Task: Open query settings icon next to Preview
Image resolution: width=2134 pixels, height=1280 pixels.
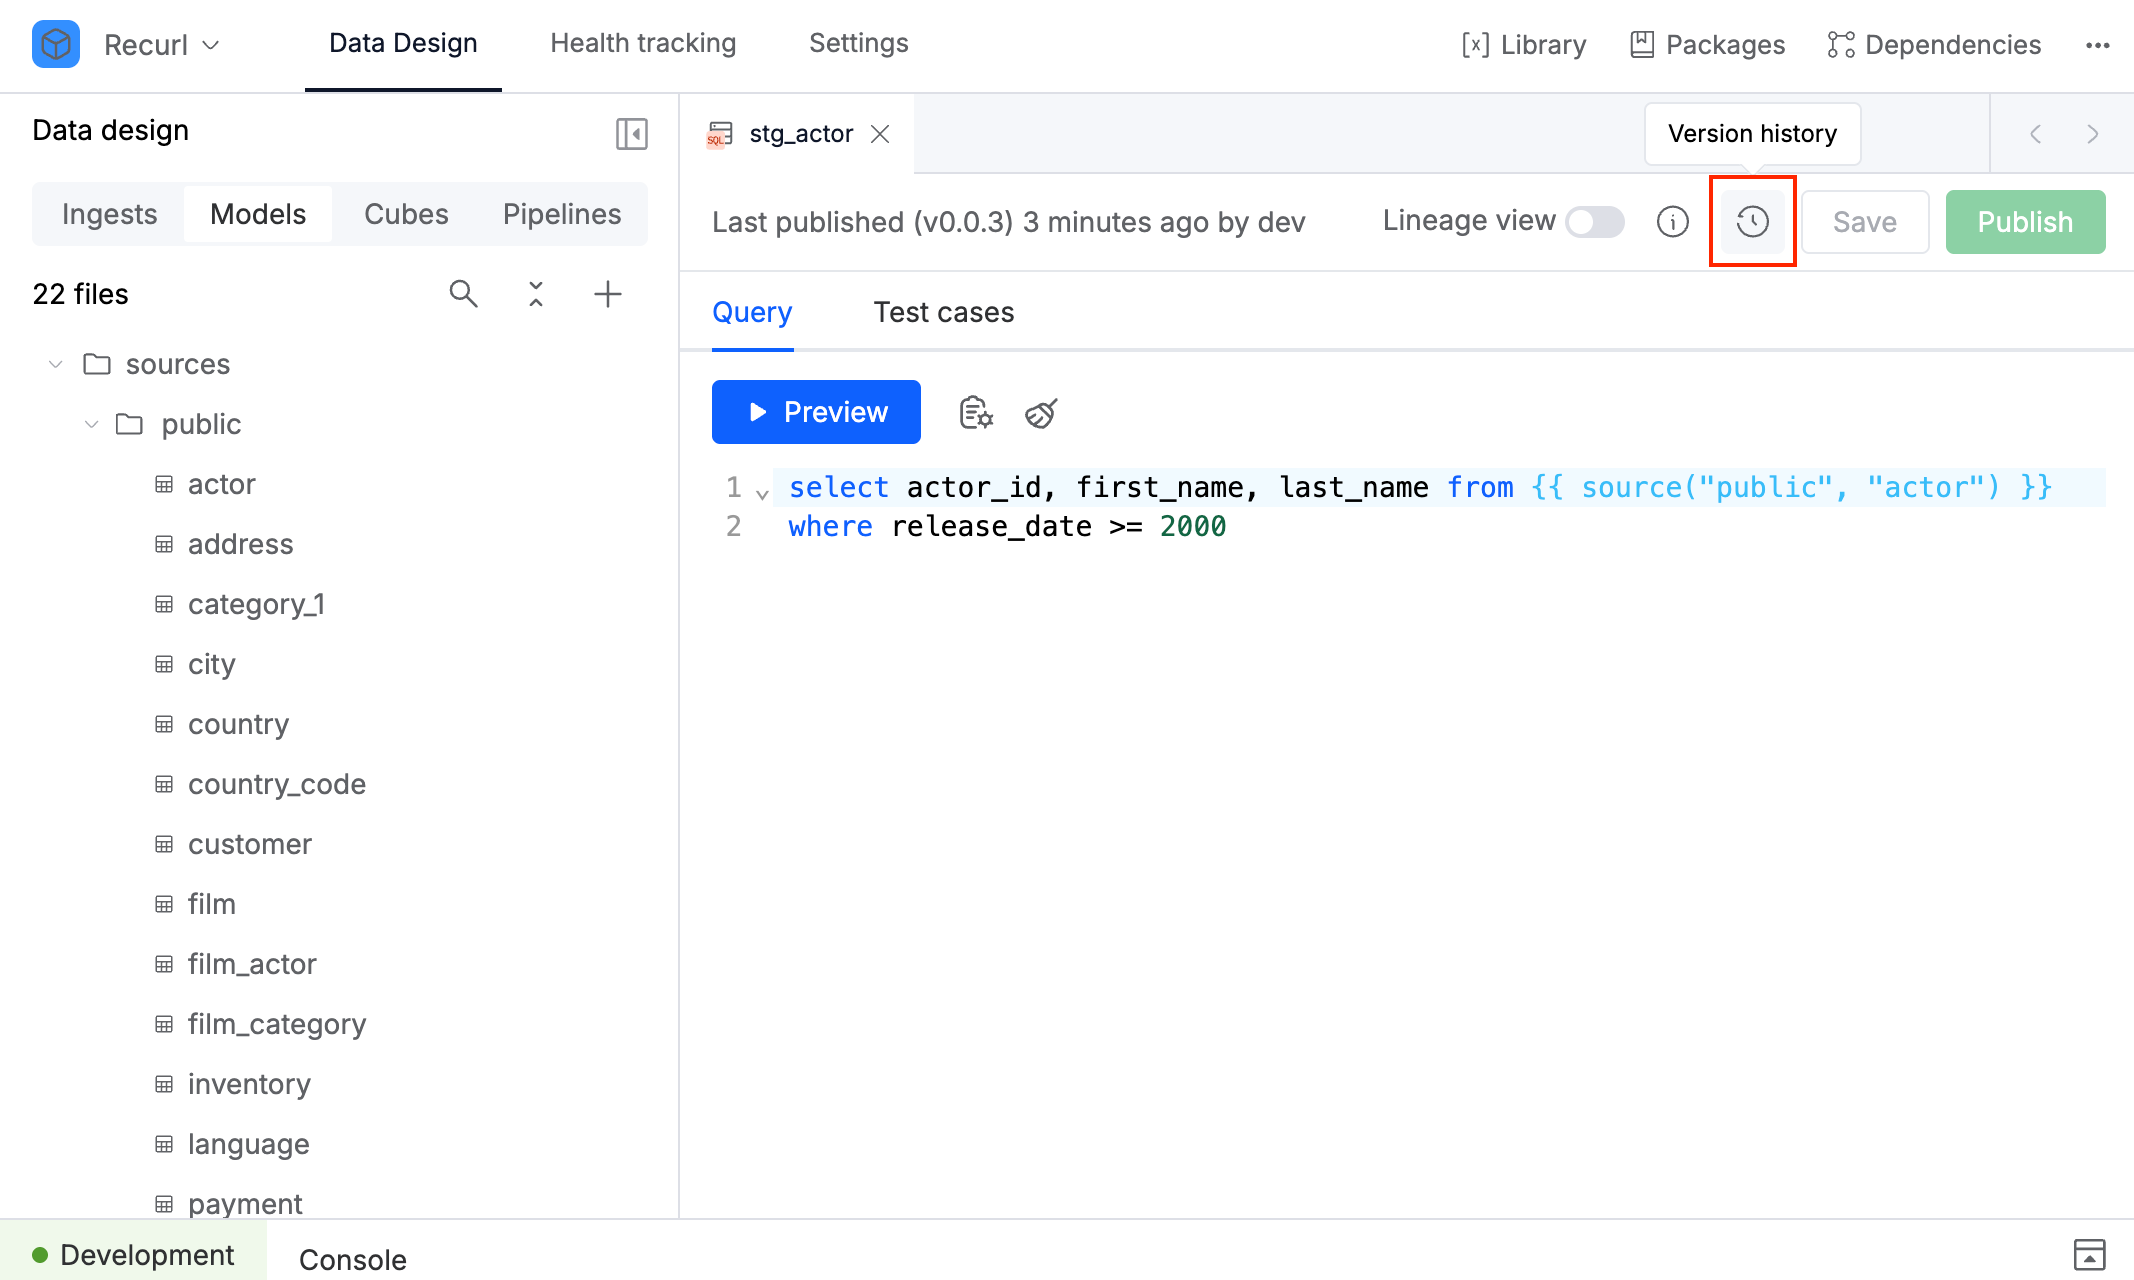Action: (x=975, y=413)
